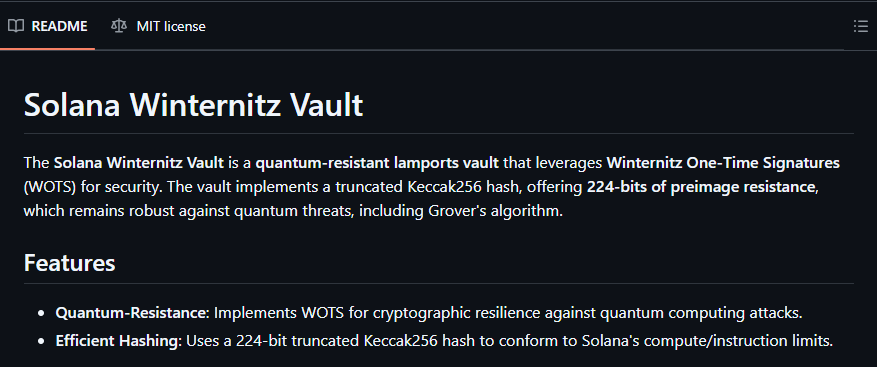Click the scales icon for MIT license
The image size is (877, 367).
pyautogui.click(x=119, y=26)
